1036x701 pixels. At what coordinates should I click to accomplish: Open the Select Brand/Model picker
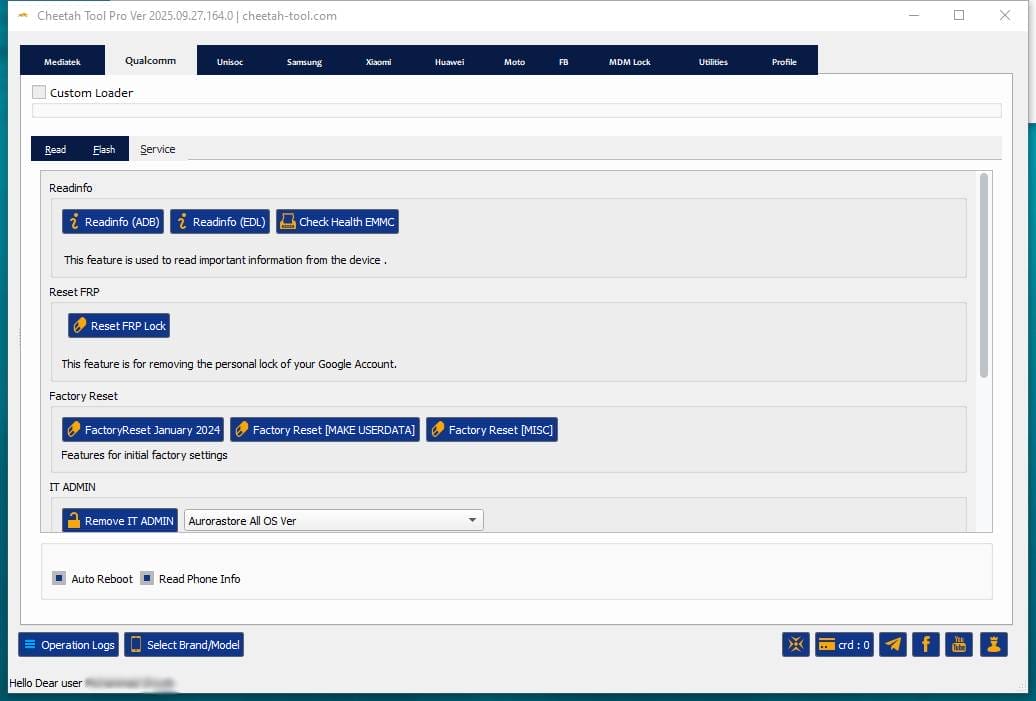coord(184,645)
